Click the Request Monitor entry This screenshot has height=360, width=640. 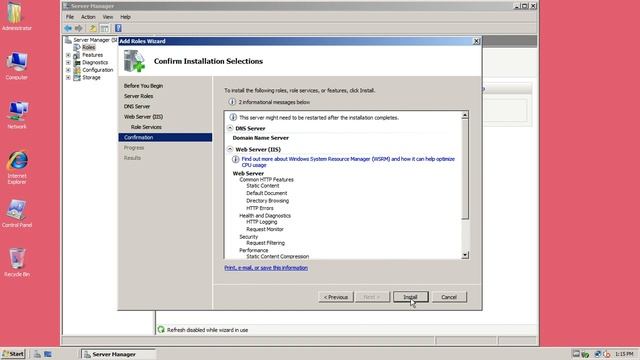coord(264,229)
